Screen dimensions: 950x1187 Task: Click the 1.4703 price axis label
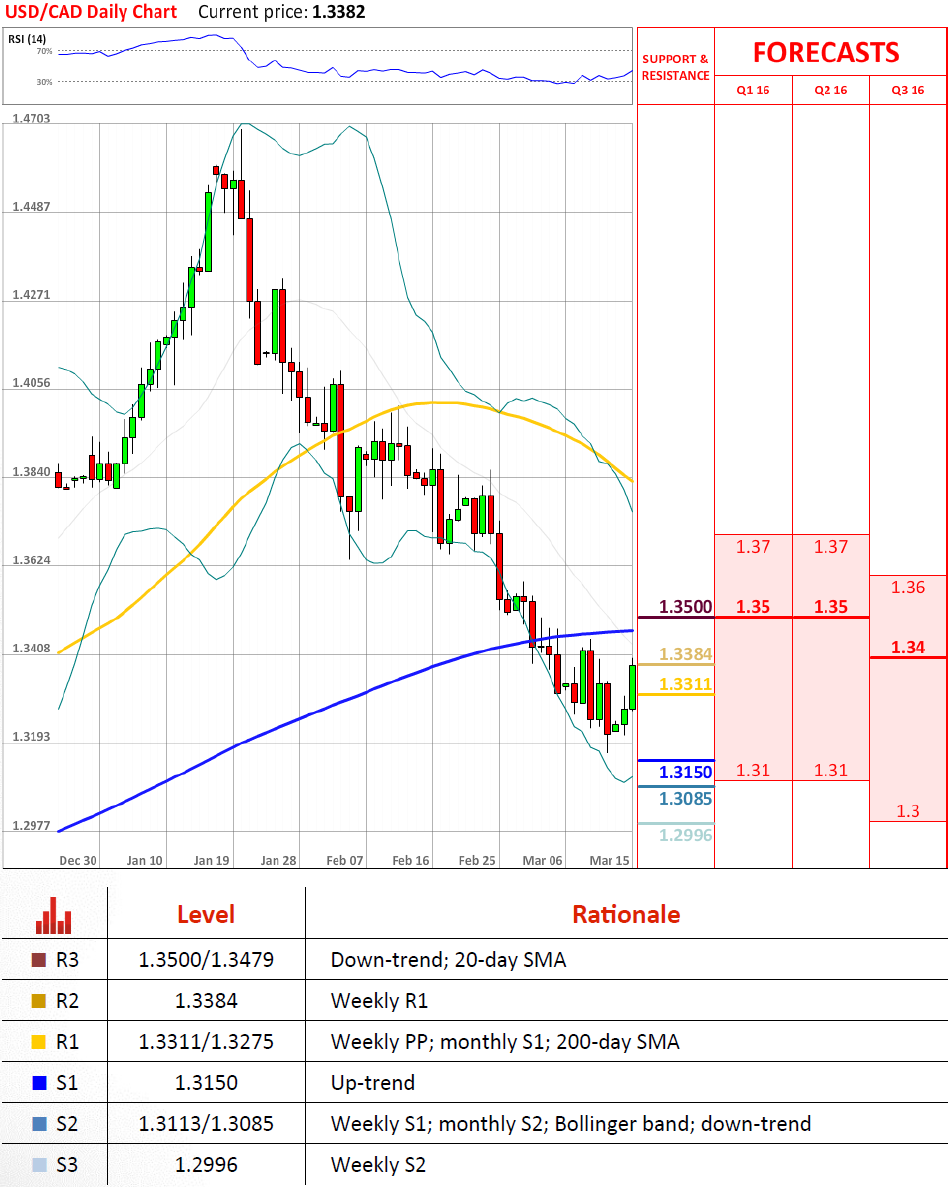click(x=31, y=119)
